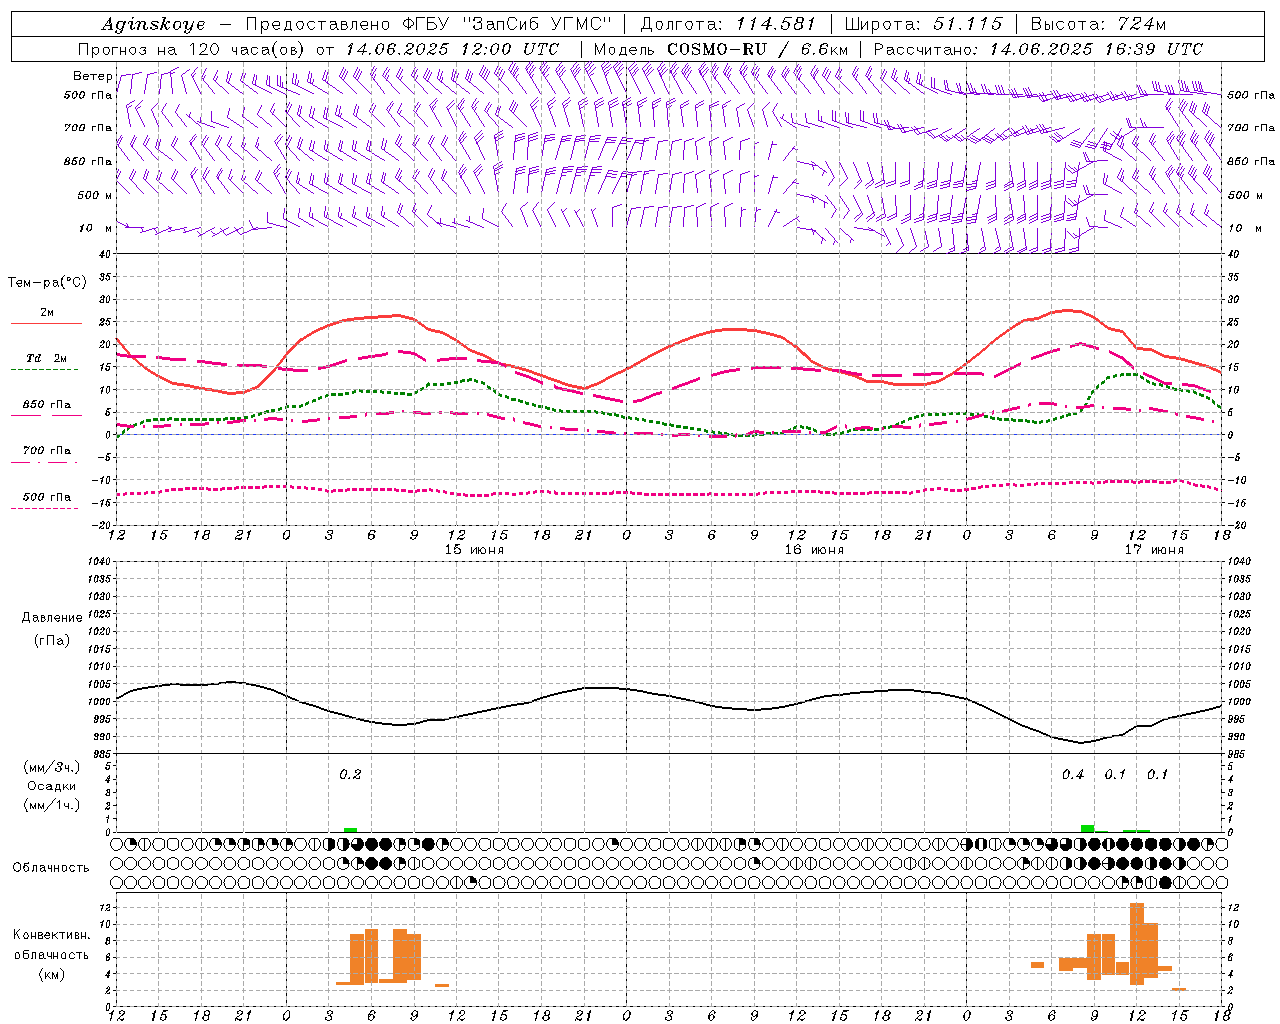Click the precipitation amount 0.2

(x=350, y=774)
